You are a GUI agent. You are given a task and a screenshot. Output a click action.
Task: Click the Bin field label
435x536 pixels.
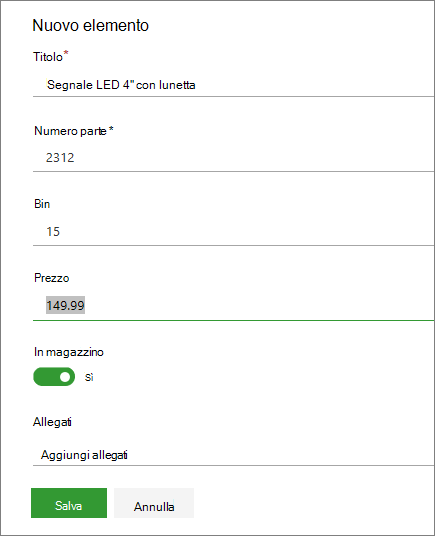[x=42, y=204]
